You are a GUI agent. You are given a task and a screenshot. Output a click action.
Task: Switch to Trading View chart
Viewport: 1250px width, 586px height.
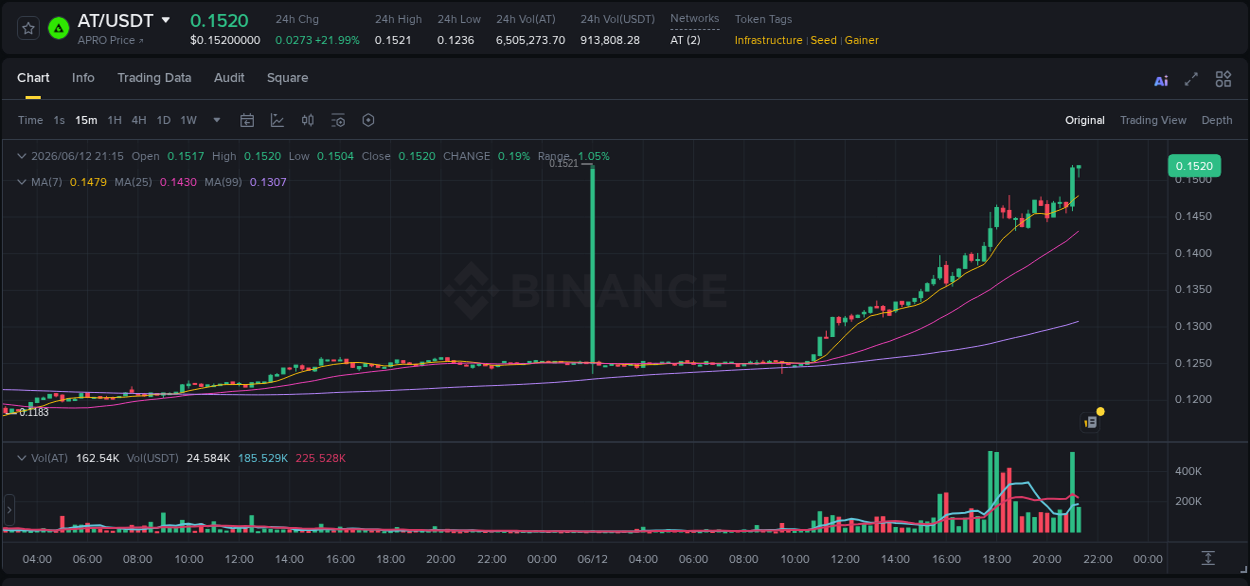click(x=1153, y=120)
